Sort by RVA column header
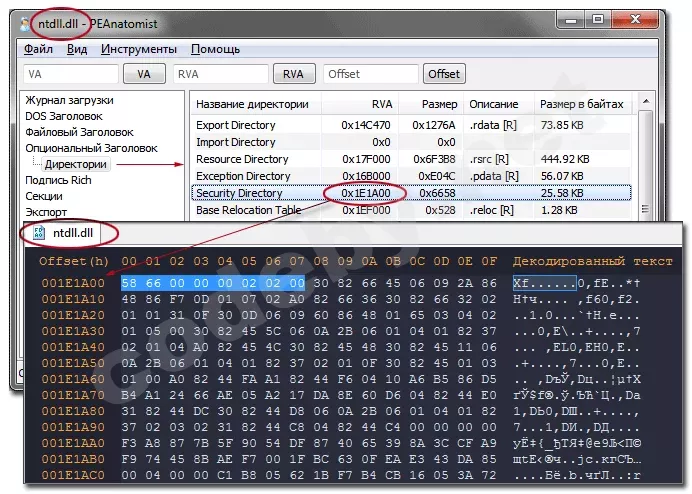This screenshot has width=692, height=494. tap(360, 104)
